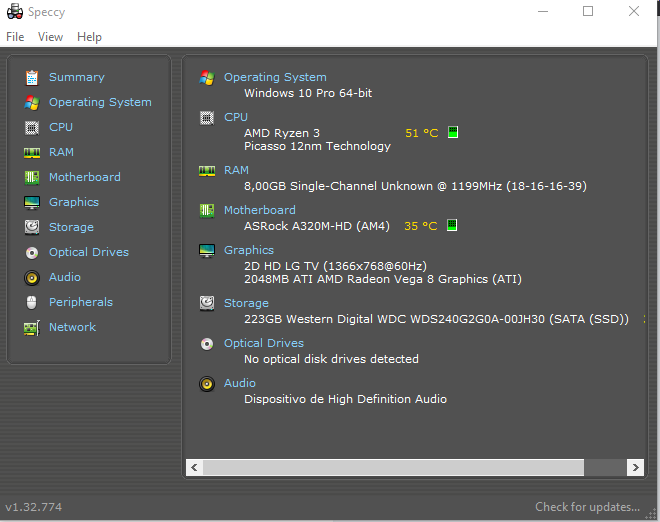Image resolution: width=660 pixels, height=522 pixels.
Task: Click the CPU chip icon in summary panel
Action: tap(207, 117)
